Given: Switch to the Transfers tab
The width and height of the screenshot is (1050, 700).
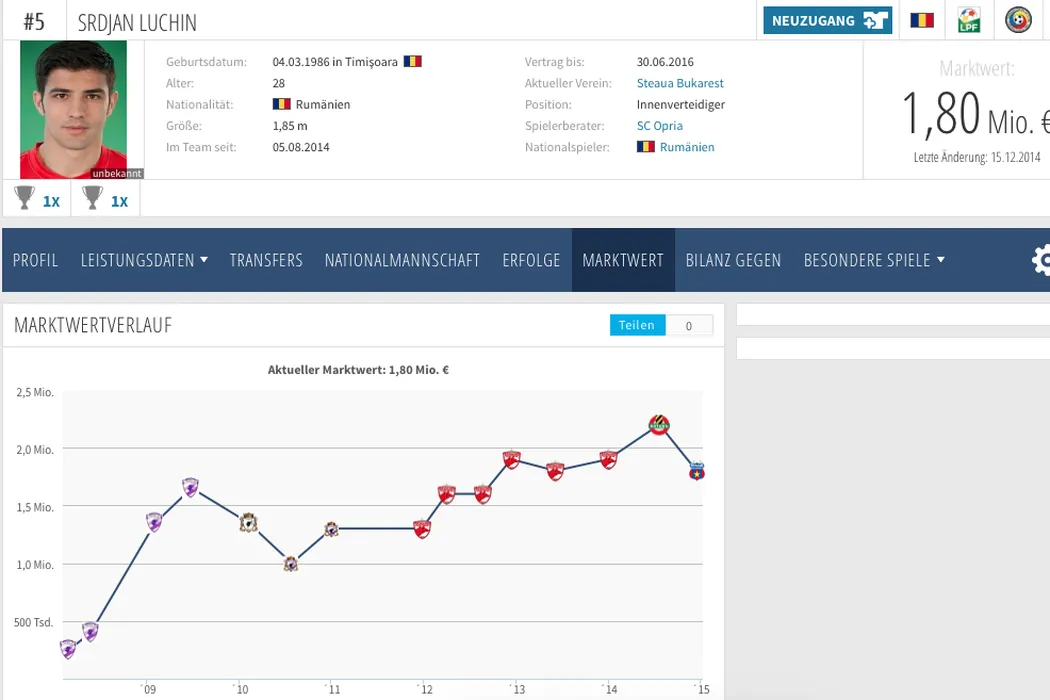Looking at the screenshot, I should coord(266,260).
